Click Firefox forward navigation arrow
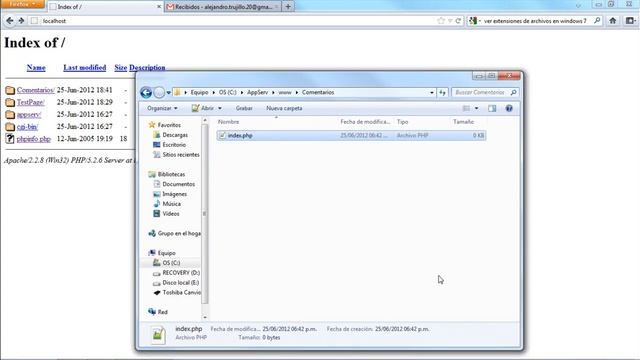This screenshot has width=640, height=360. (x=21, y=20)
